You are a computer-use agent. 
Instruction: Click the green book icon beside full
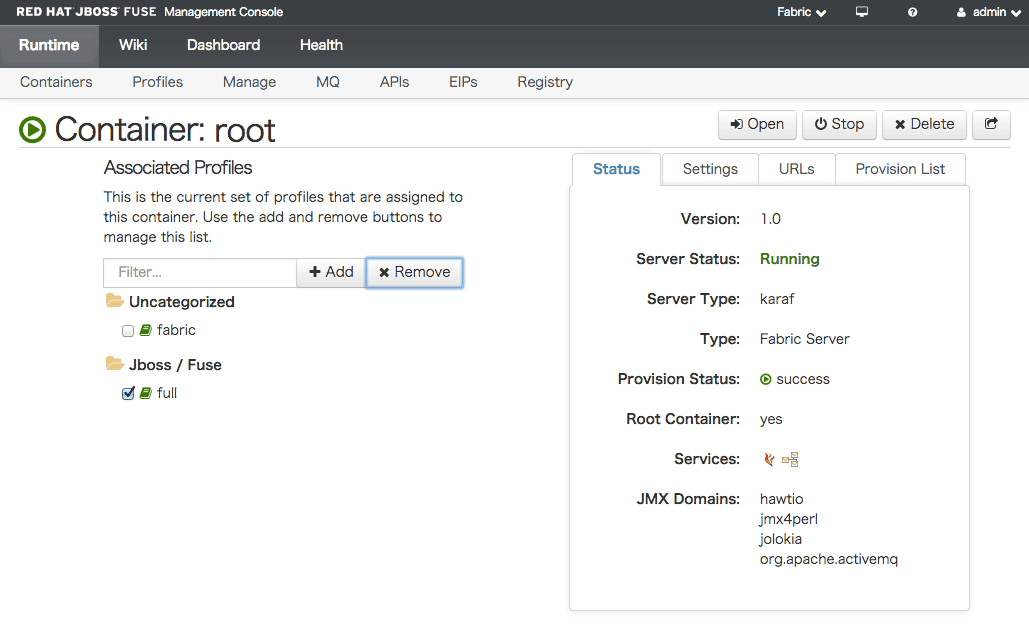click(x=146, y=393)
